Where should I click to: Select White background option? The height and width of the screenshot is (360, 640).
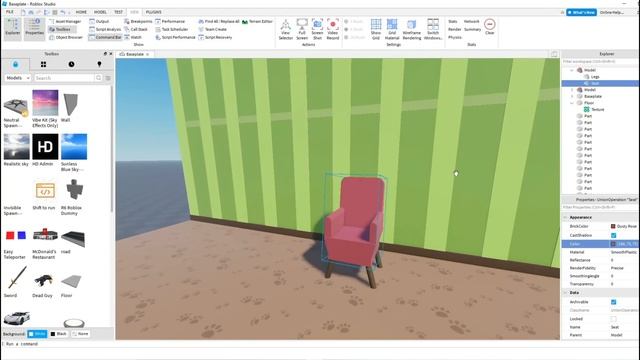[37, 334]
